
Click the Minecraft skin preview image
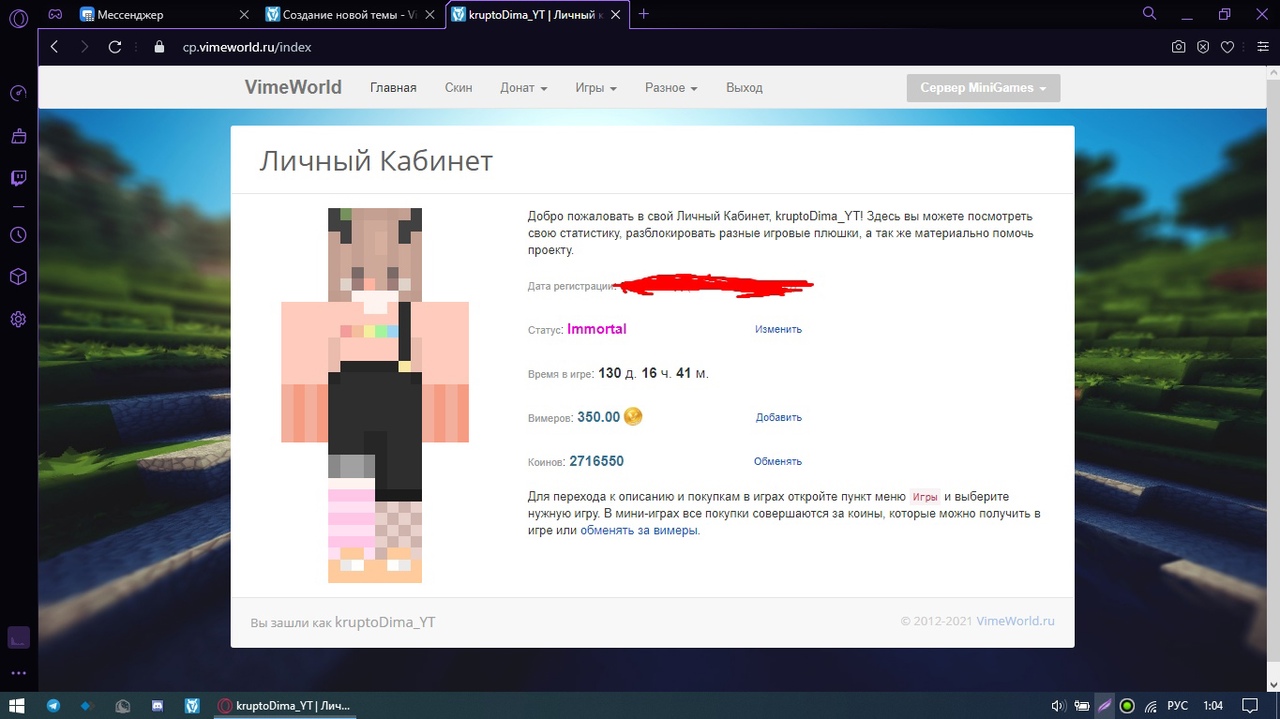coord(375,395)
